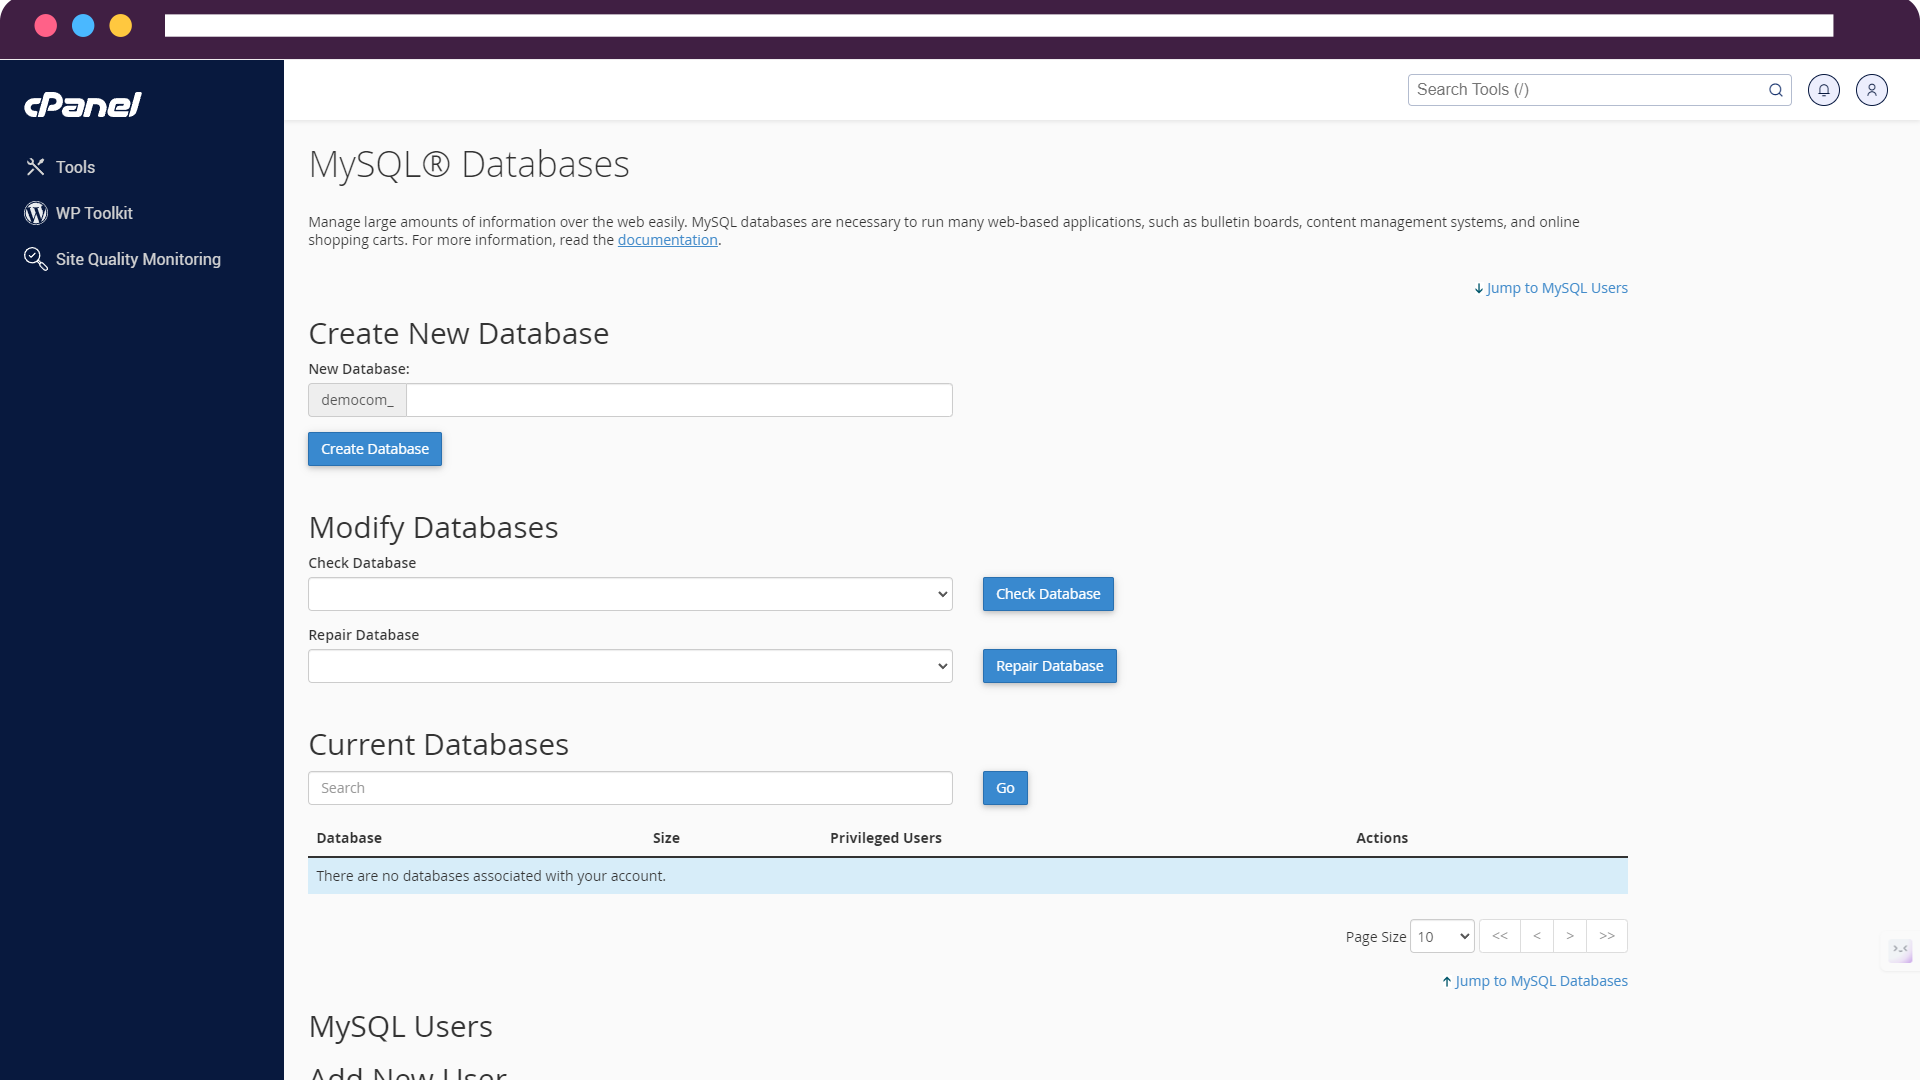Click the Site Quality Monitoring magnifier icon
This screenshot has height=1080, width=1920.
36,259
